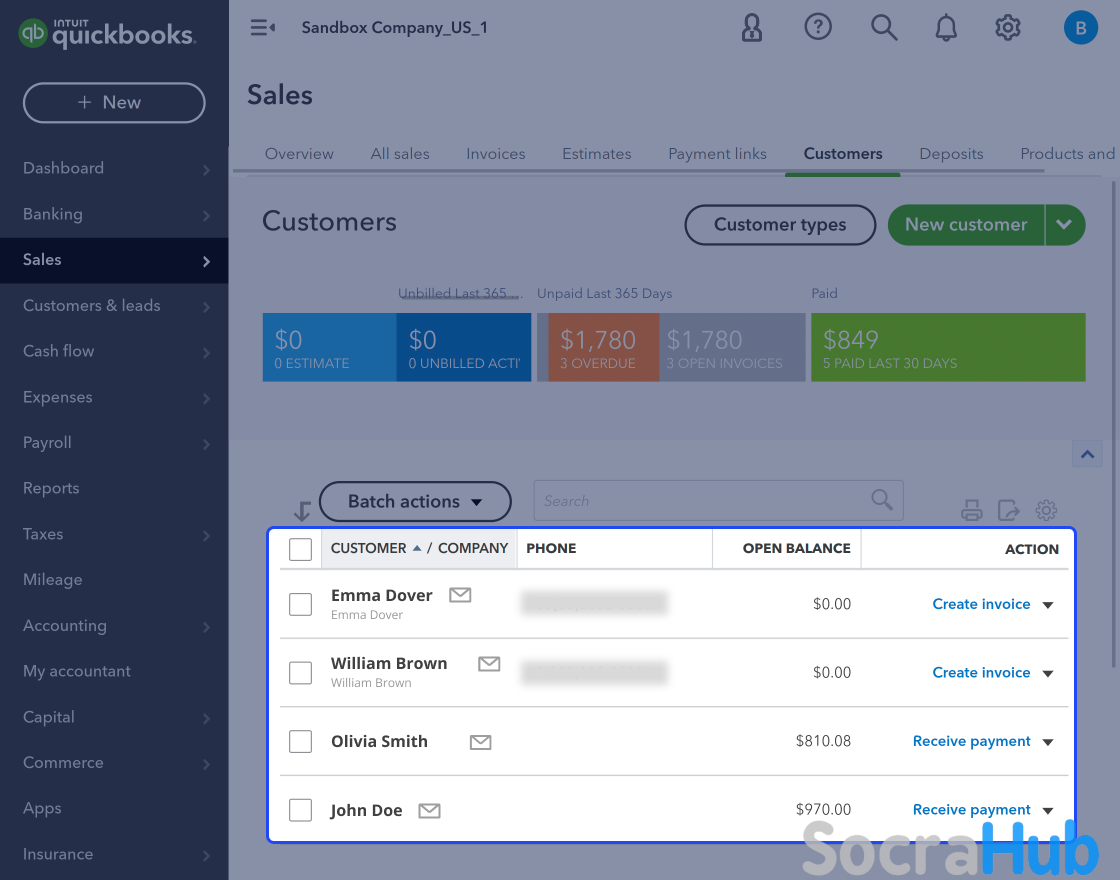The image size is (1120, 880).
Task: Click Receive payment for Olivia Smith
Action: (971, 741)
